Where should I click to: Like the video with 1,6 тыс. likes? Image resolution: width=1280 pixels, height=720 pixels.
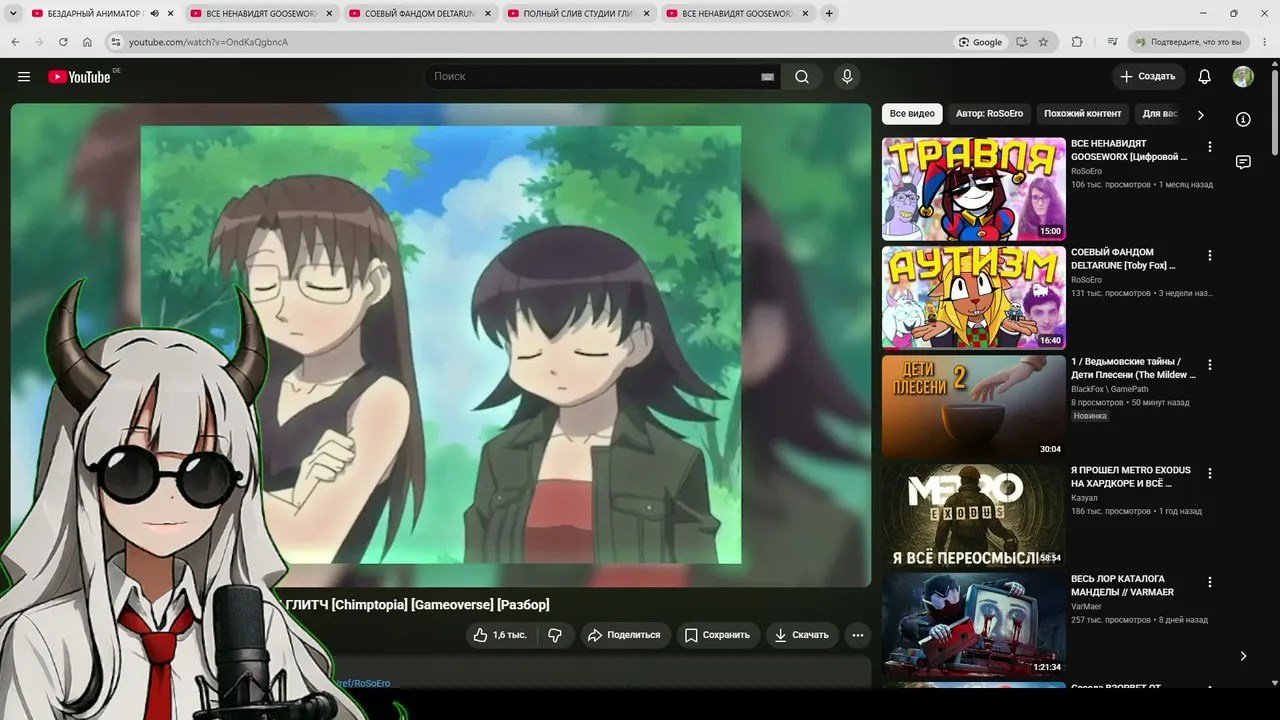[500, 635]
